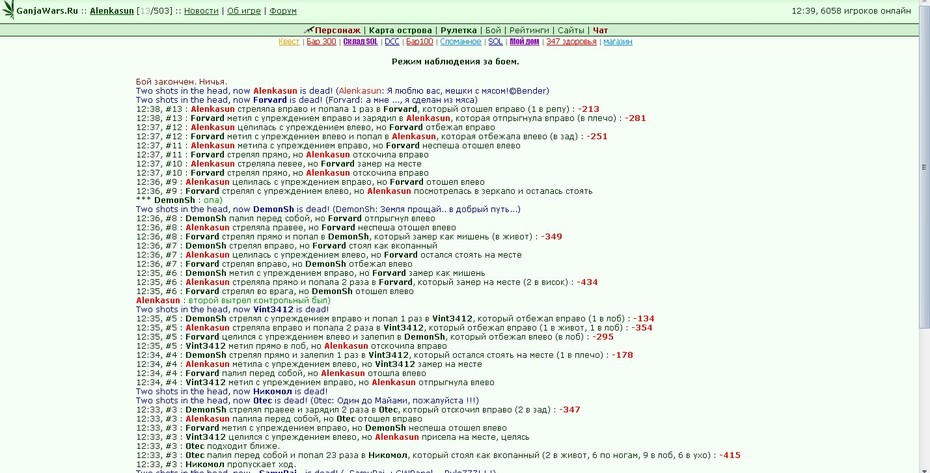
Task: Click the -347 damage value
Action: pyautogui.click(x=569, y=409)
